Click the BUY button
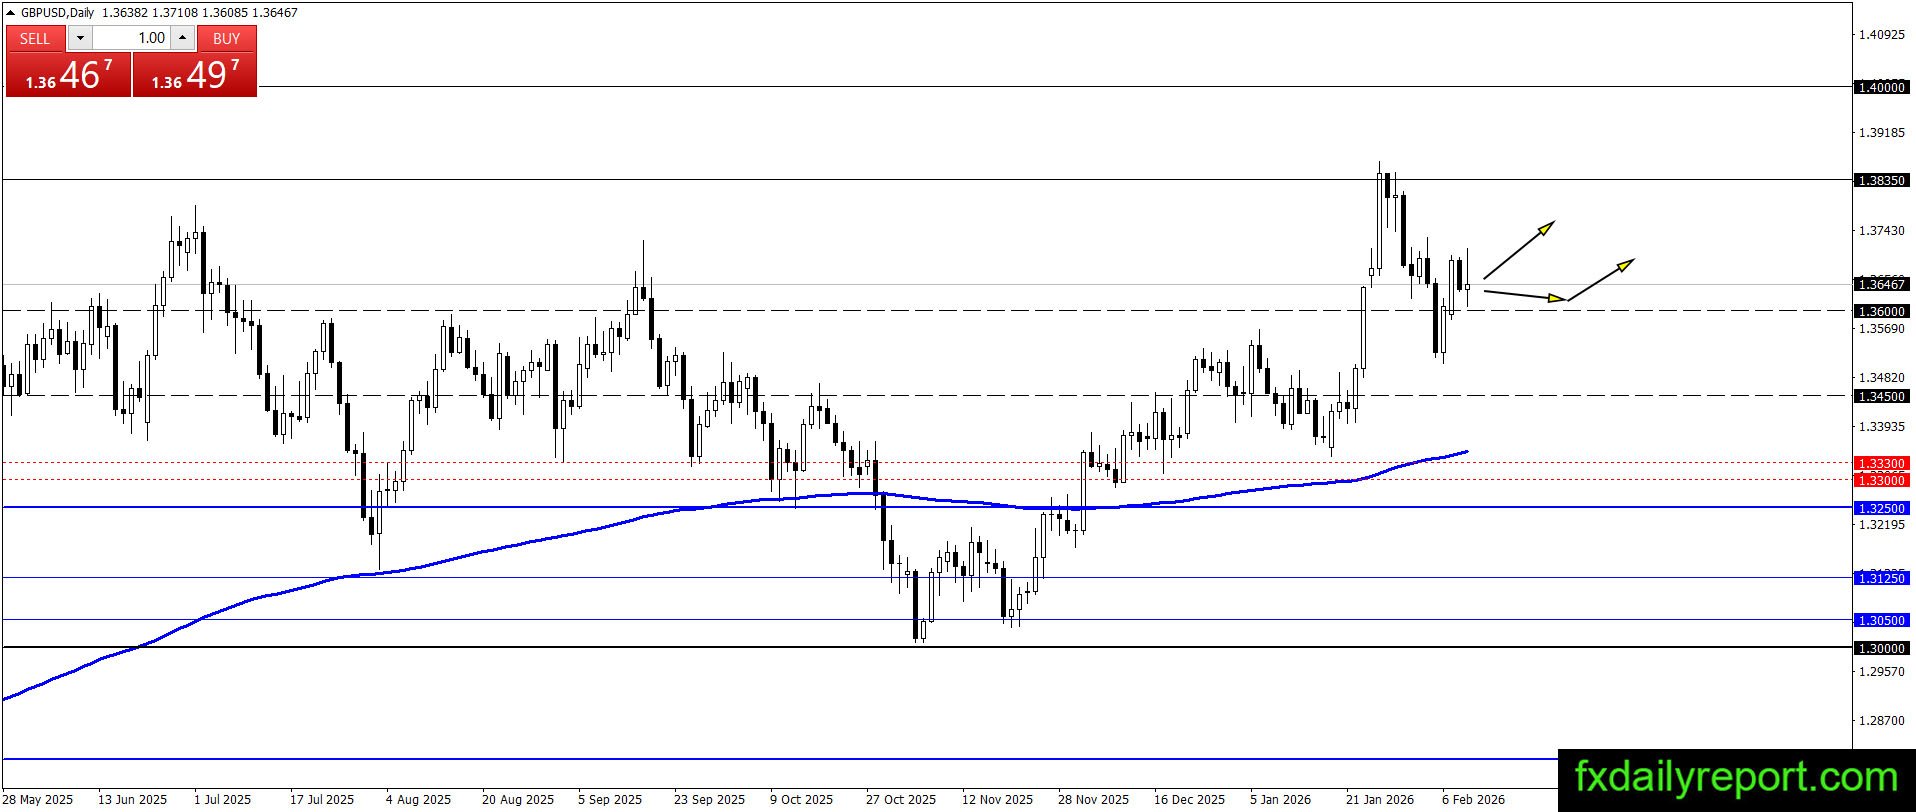 (x=227, y=38)
